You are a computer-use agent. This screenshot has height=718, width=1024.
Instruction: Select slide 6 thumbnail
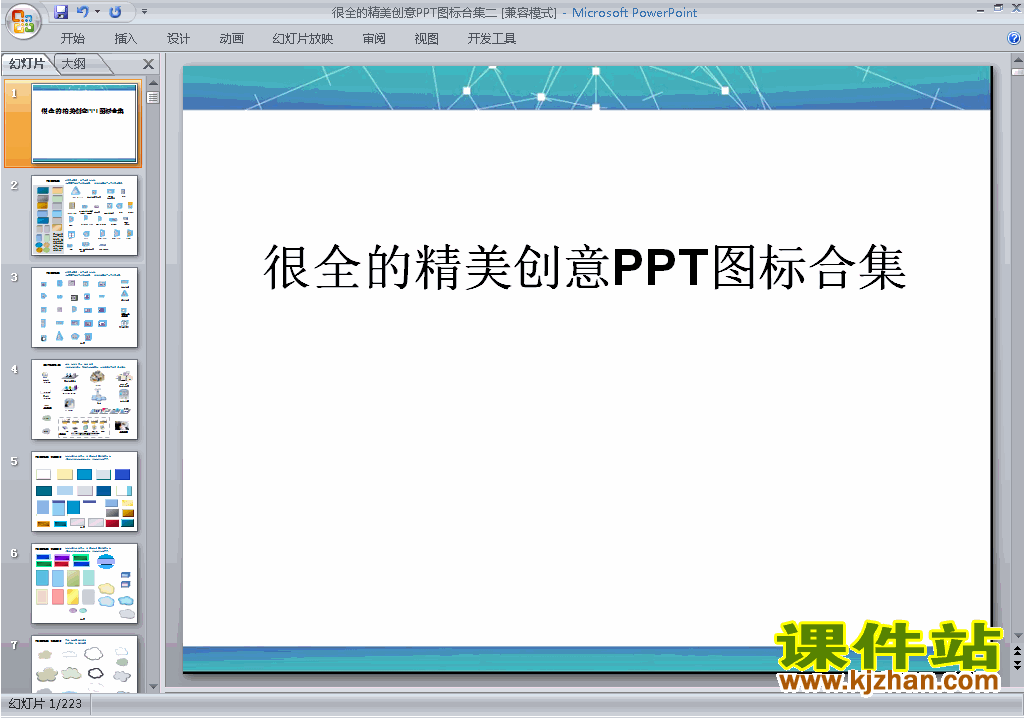click(x=84, y=583)
